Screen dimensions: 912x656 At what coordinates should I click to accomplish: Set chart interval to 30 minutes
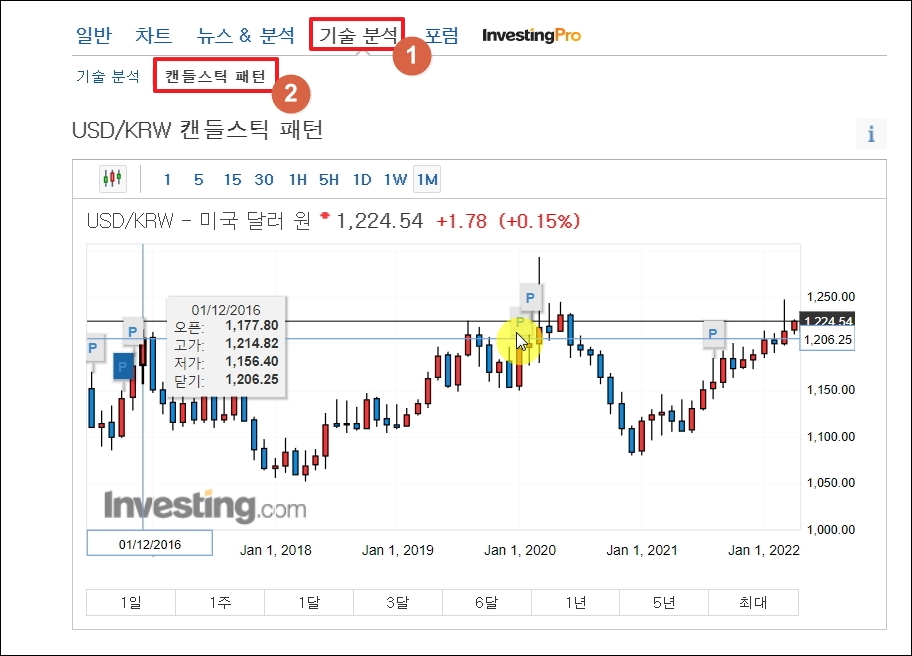264,180
